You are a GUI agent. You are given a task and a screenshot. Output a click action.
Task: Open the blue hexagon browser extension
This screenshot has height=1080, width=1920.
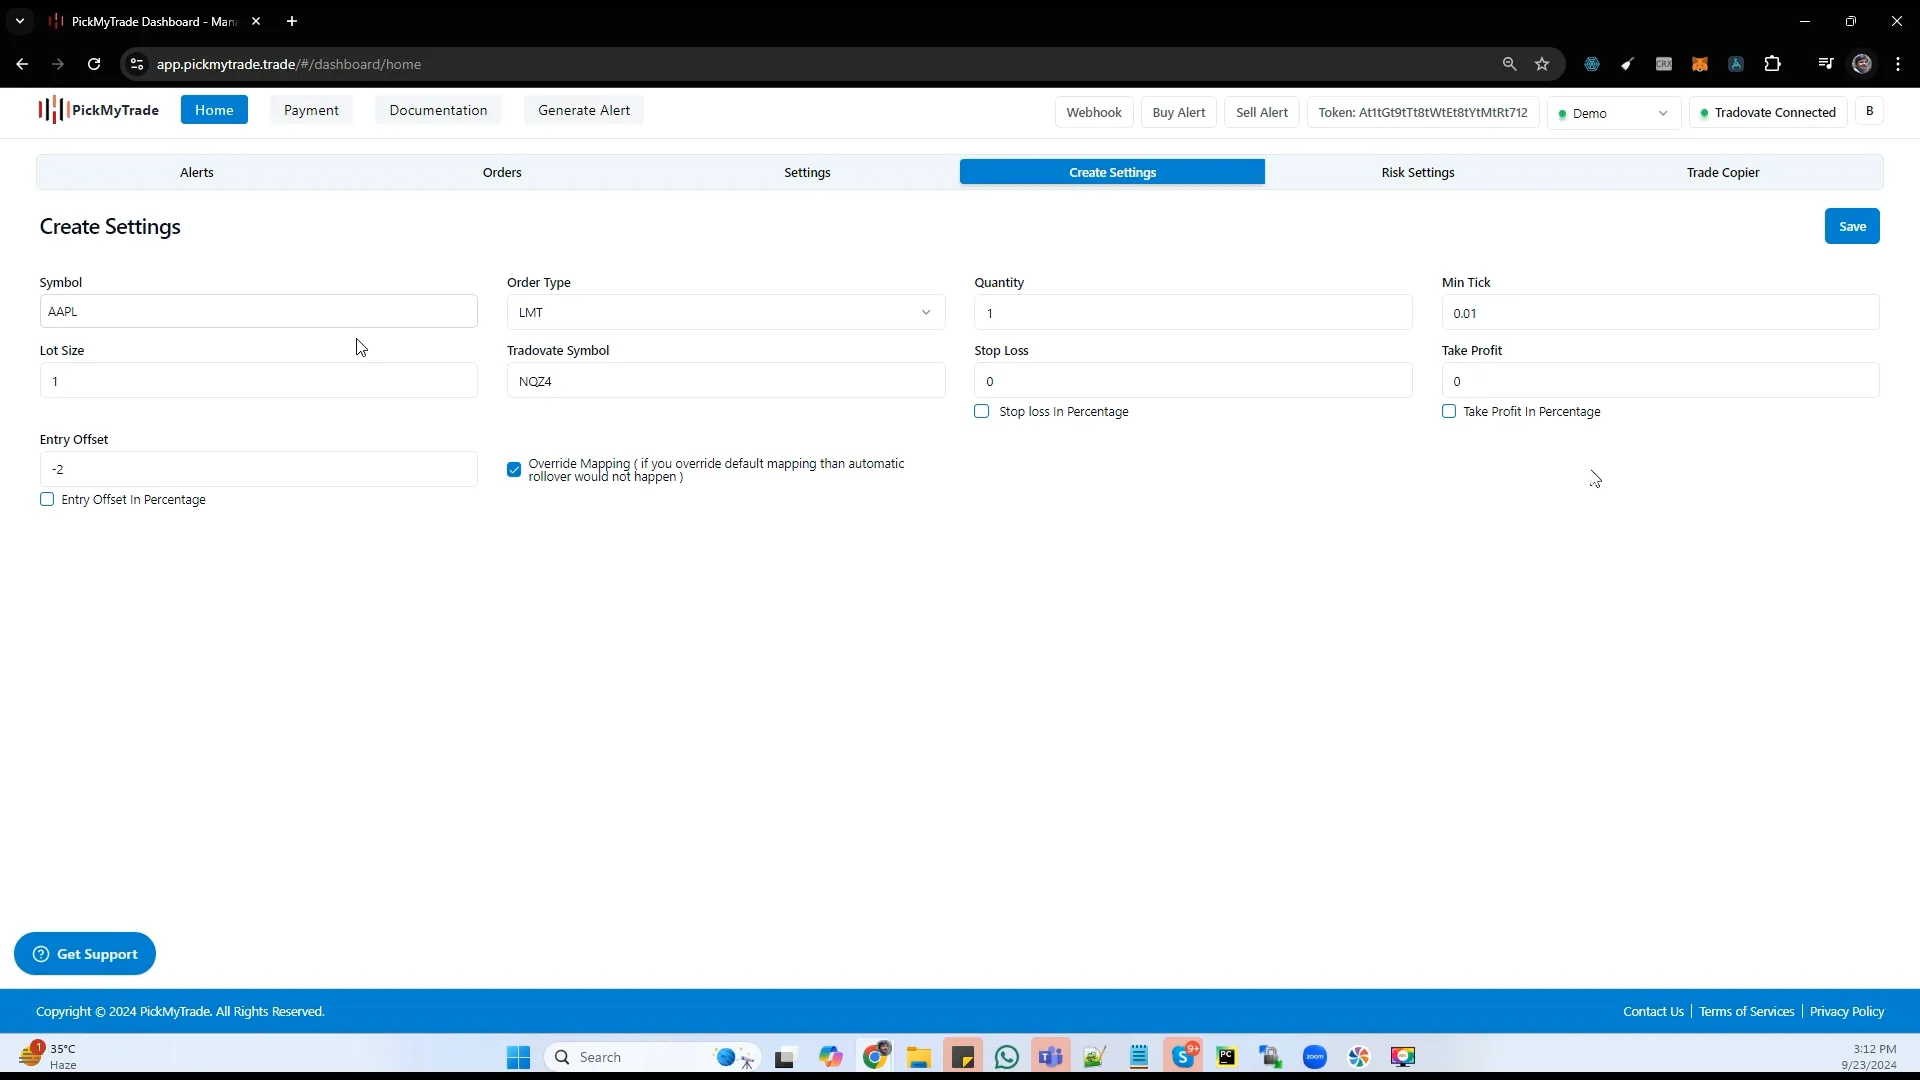(x=1592, y=64)
